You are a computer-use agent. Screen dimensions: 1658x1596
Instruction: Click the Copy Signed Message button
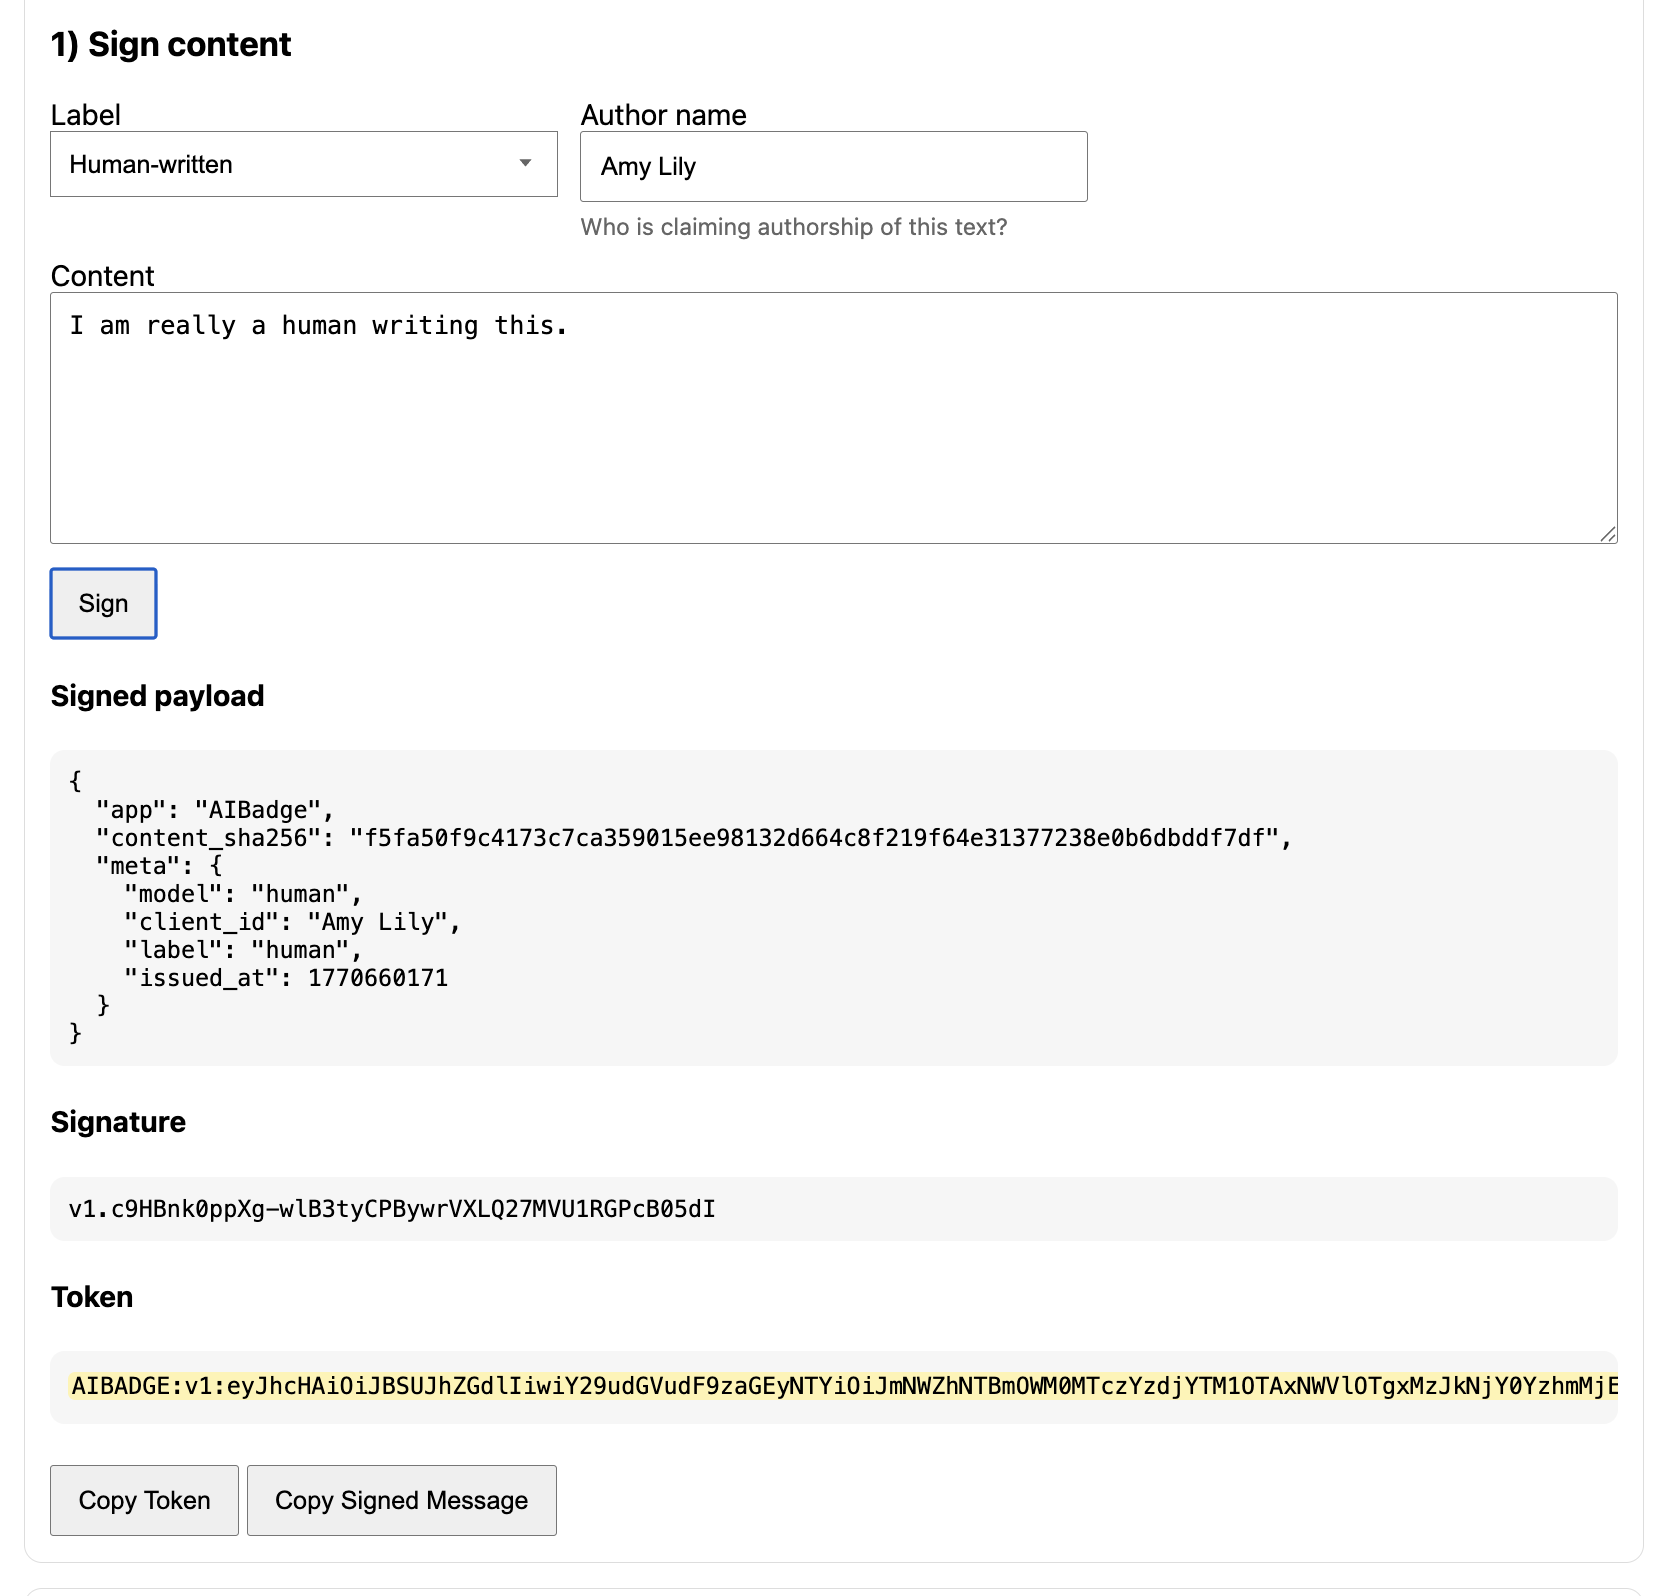click(x=402, y=1500)
